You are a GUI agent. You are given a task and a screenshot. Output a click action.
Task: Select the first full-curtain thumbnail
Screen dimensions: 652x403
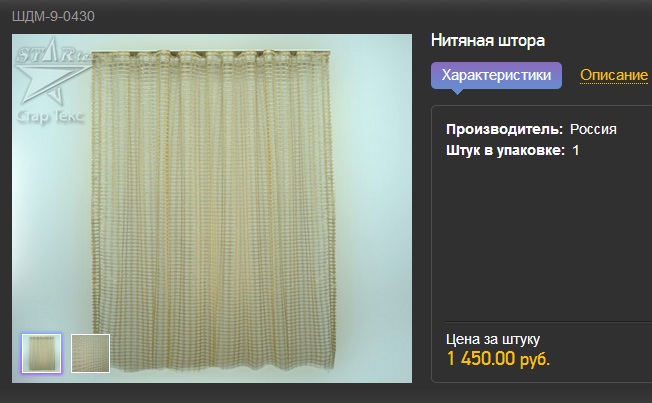42,353
